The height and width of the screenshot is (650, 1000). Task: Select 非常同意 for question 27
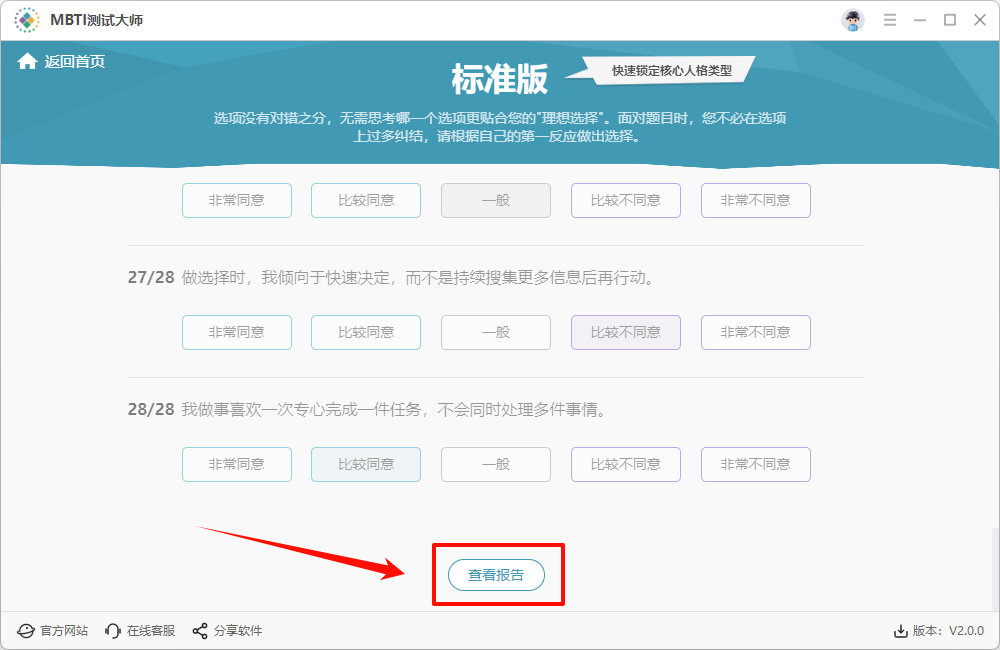click(236, 332)
